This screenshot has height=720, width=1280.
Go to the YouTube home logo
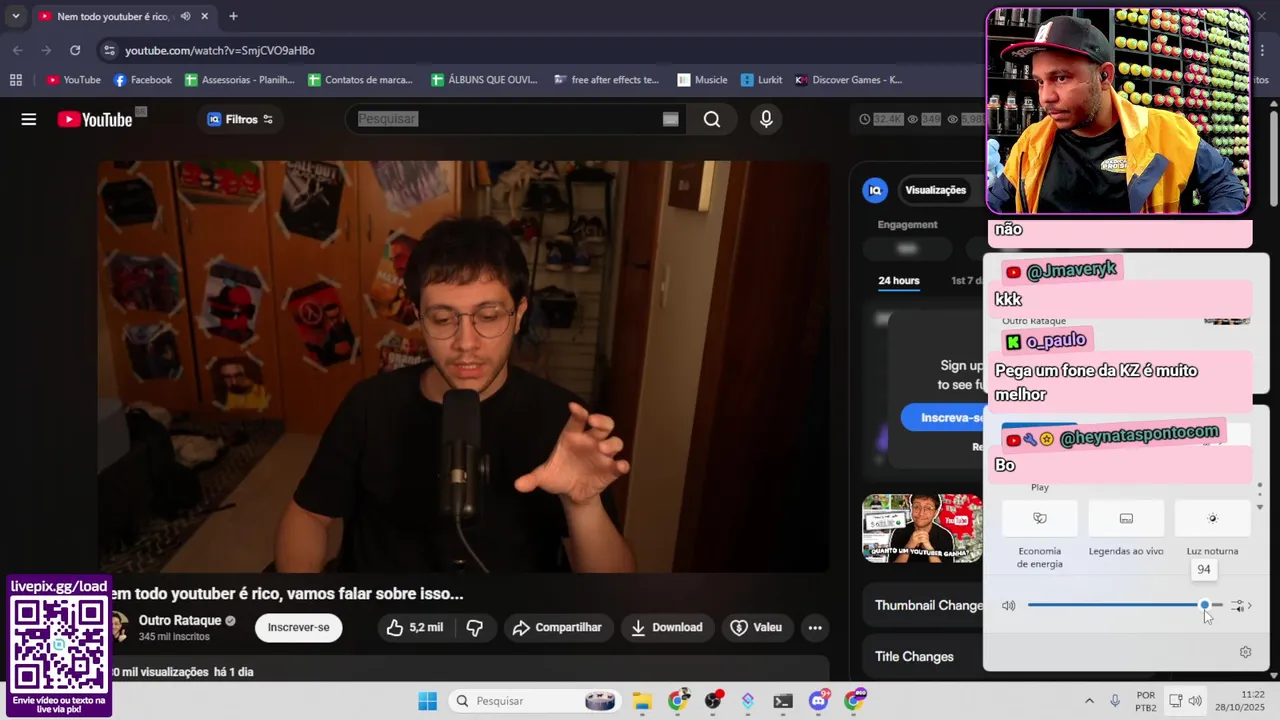tap(95, 119)
